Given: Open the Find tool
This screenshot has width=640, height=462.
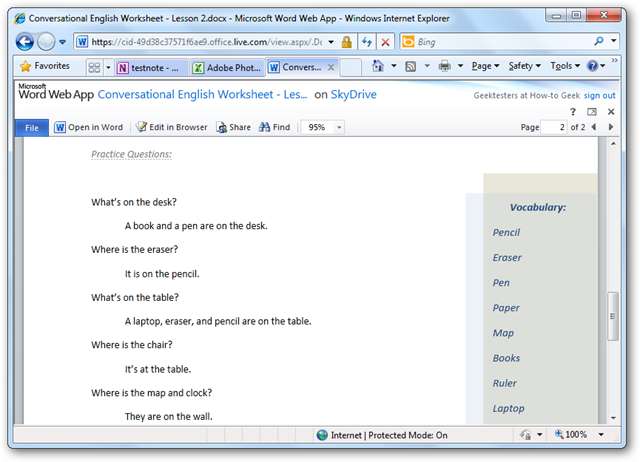Looking at the screenshot, I should coord(274,128).
